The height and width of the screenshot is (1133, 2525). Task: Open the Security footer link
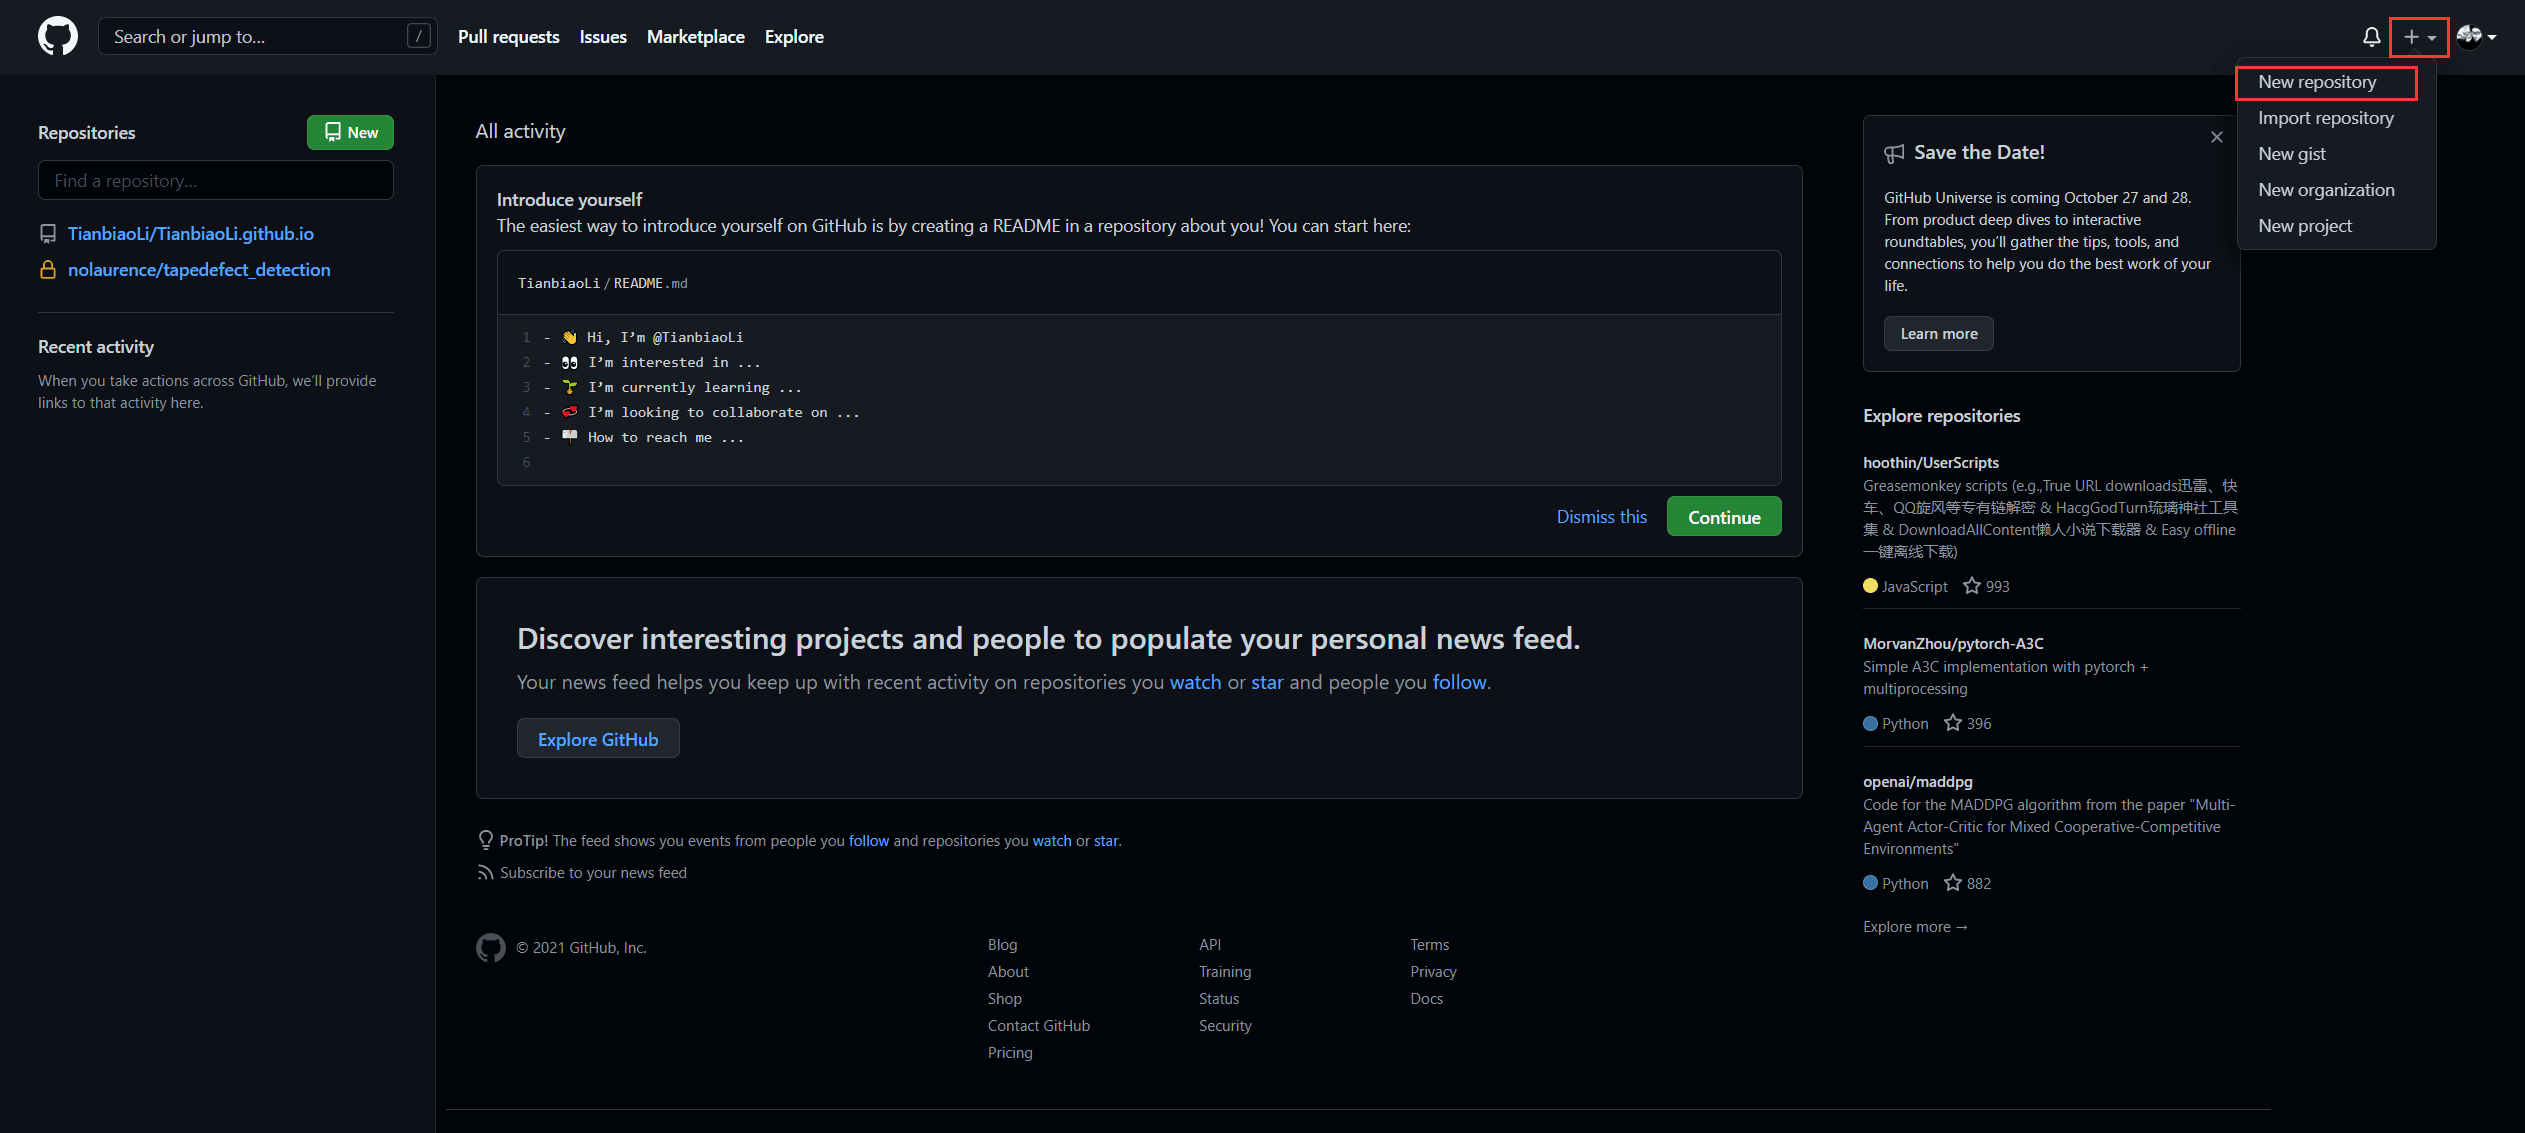pos(1225,1026)
